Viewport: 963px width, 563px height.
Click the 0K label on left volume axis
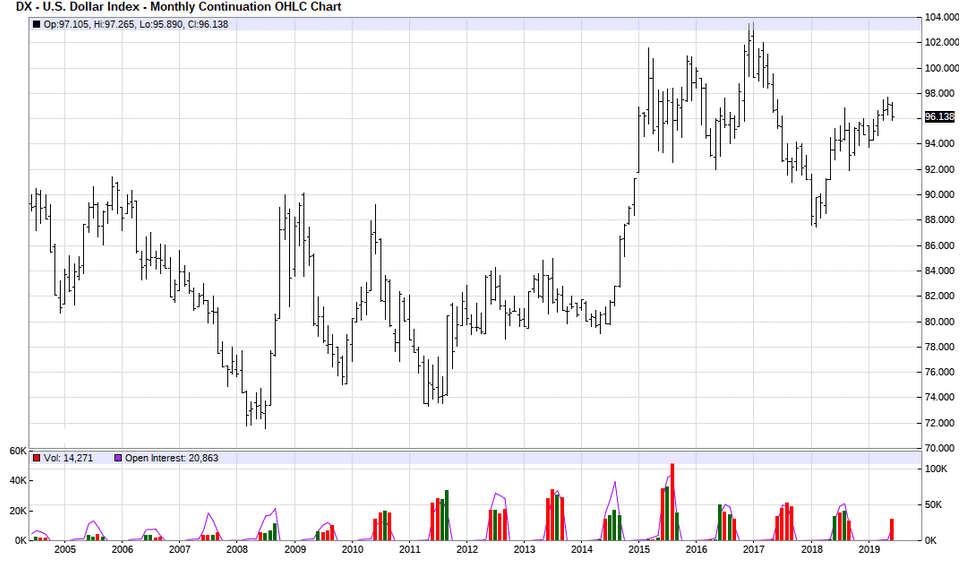[20, 540]
